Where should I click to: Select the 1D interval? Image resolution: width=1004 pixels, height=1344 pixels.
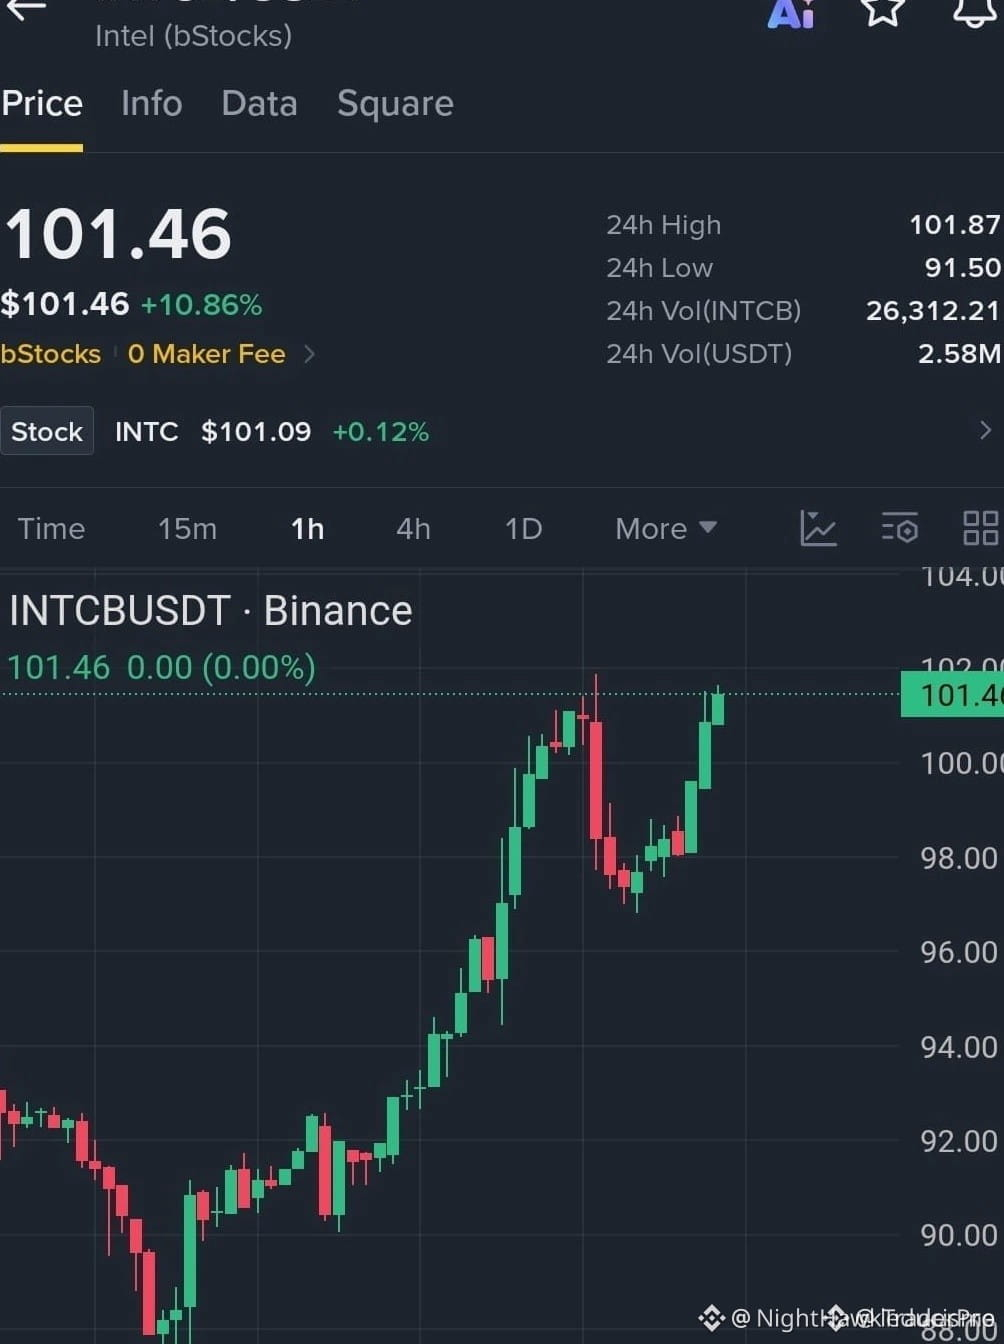(523, 528)
